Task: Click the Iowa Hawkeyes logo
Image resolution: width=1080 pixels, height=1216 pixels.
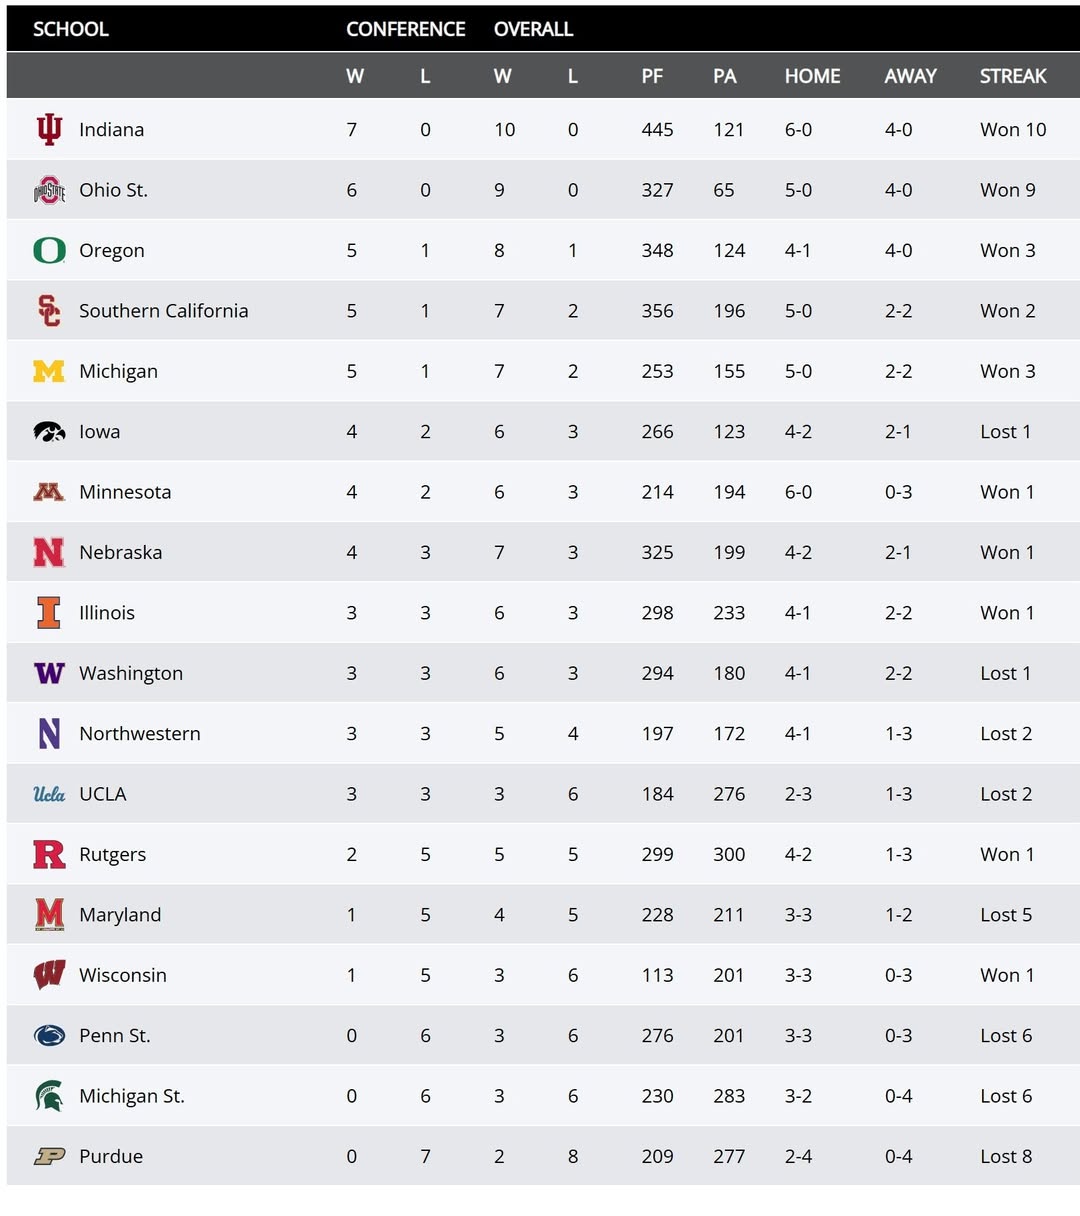Action: point(49,432)
